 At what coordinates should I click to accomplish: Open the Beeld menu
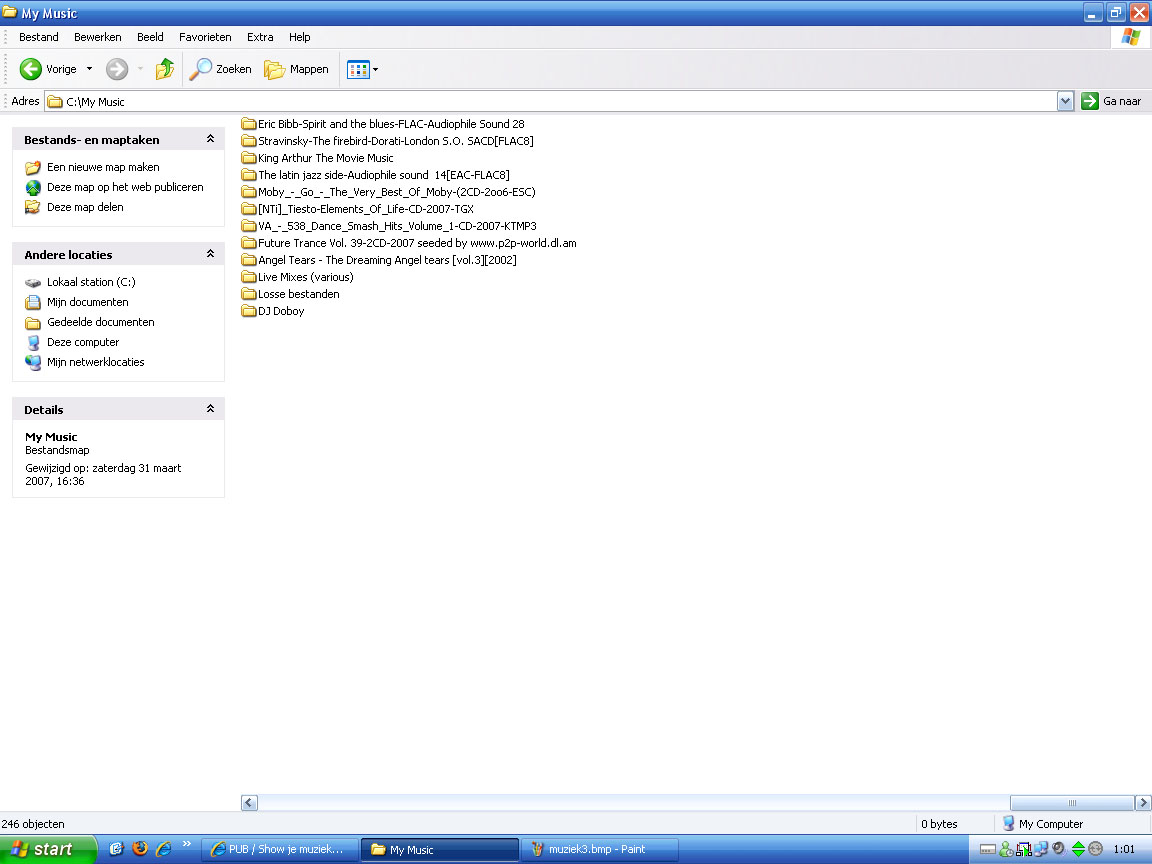[x=150, y=37]
